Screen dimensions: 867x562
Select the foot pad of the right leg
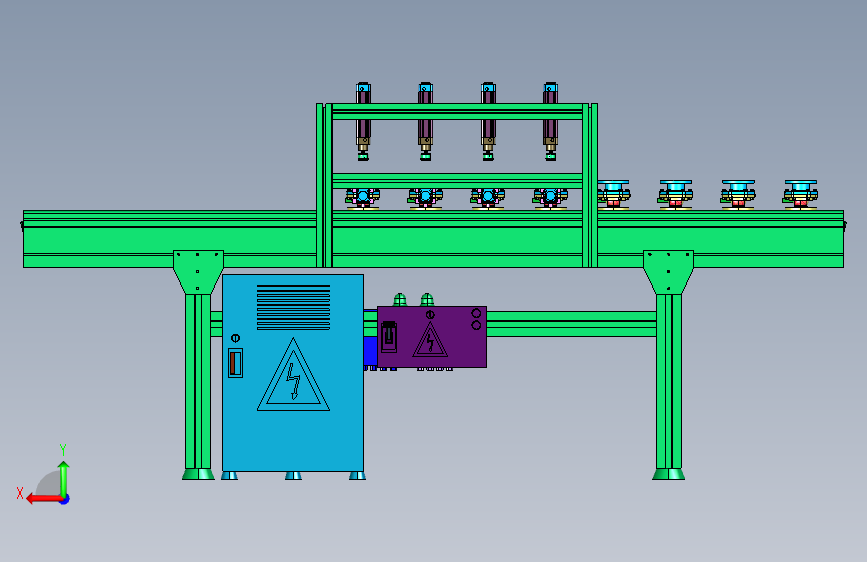668,474
